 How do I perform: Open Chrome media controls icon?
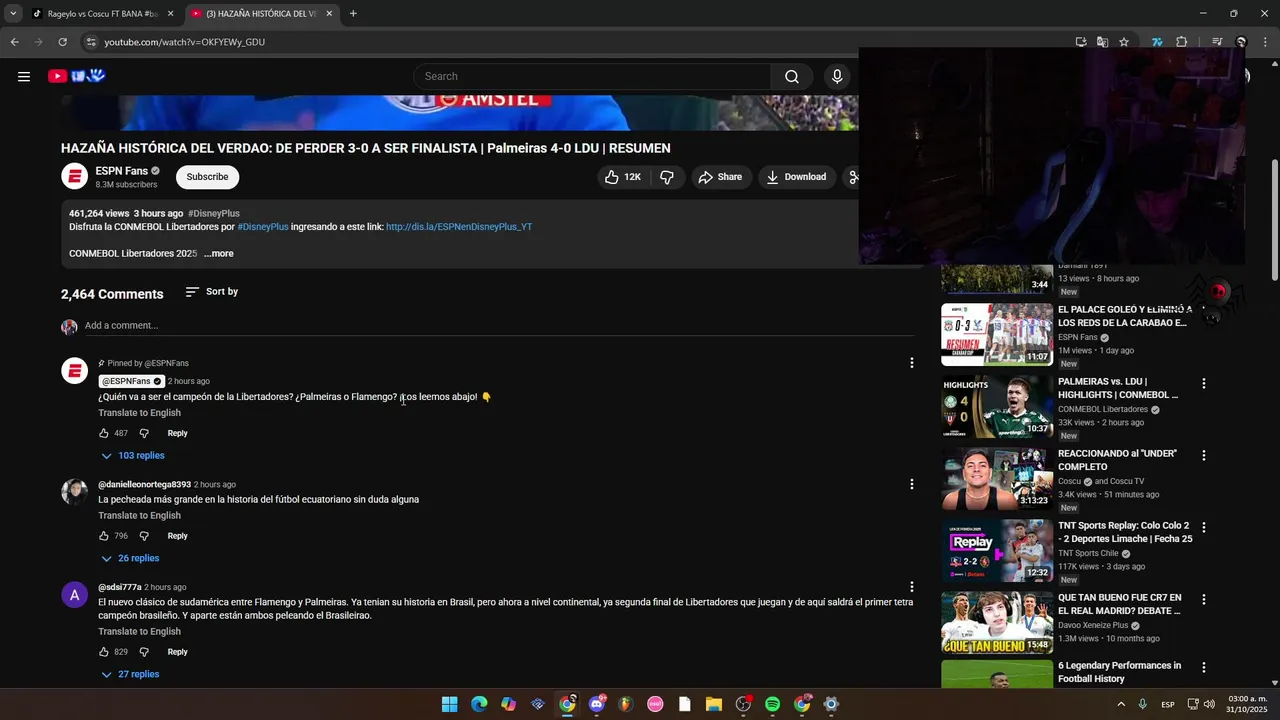click(x=1217, y=42)
